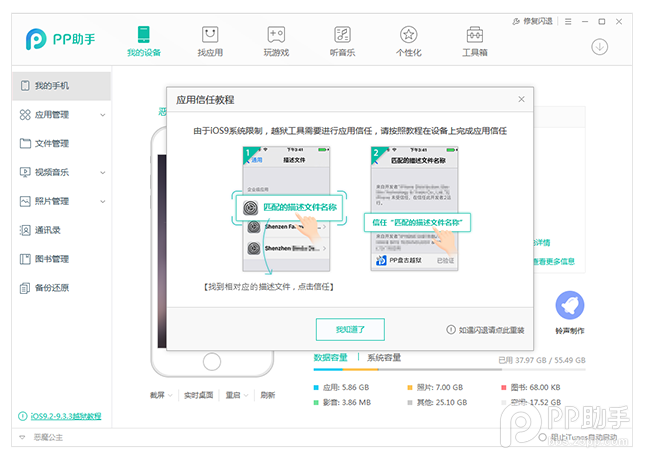Open the 个性化 tab
The image size is (645, 460).
408,41
